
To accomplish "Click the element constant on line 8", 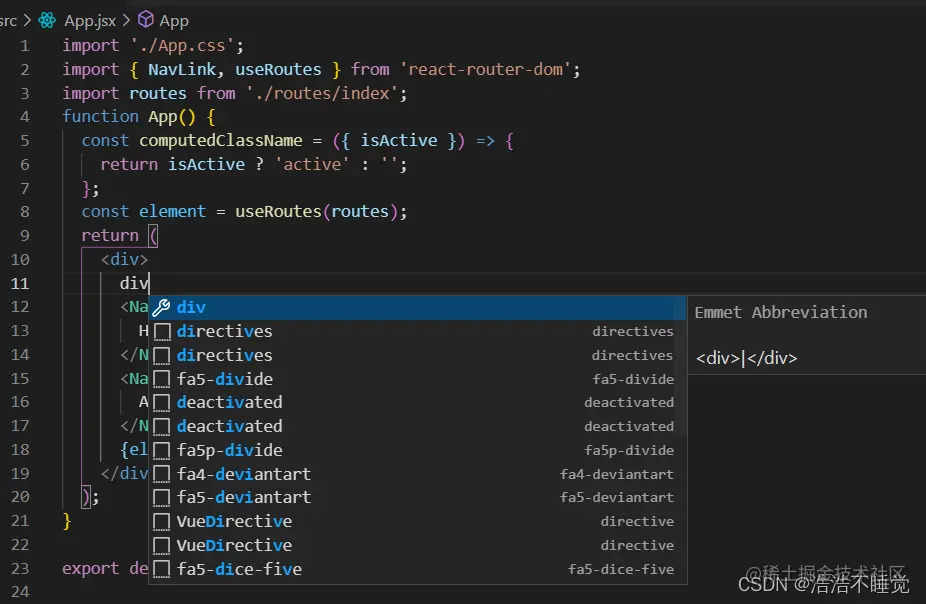I will coord(172,211).
